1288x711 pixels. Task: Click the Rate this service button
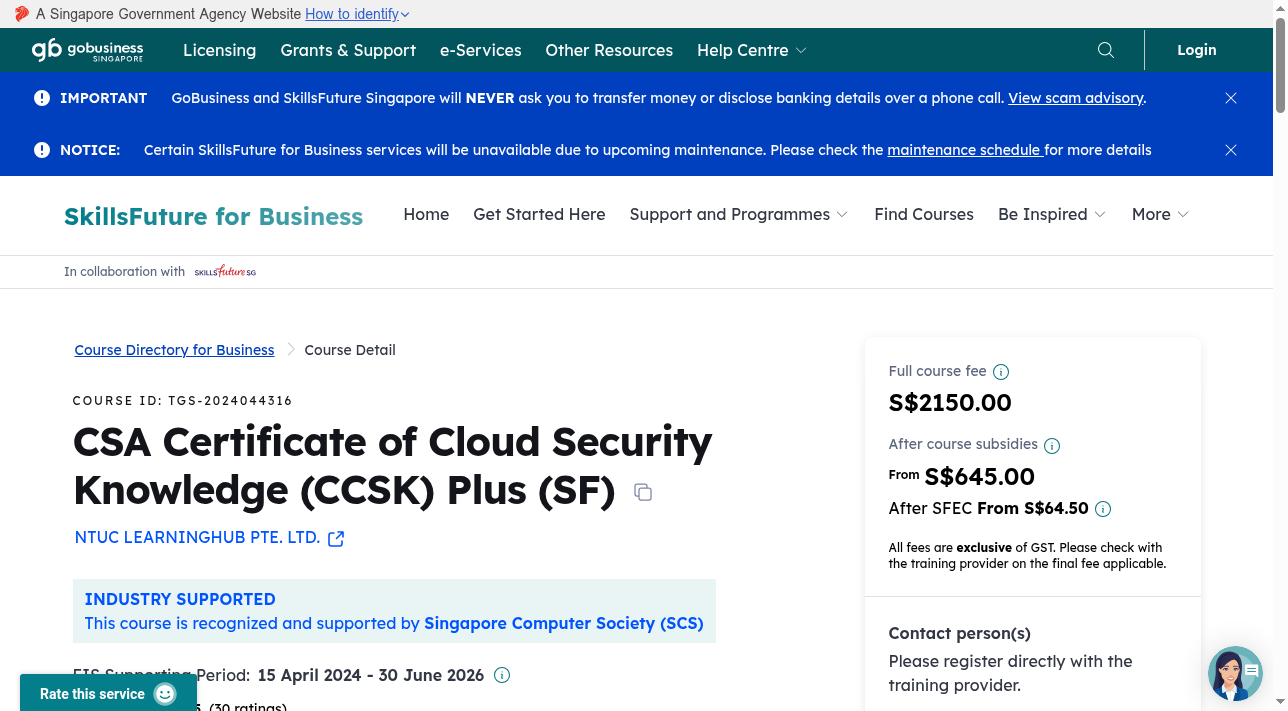coord(108,693)
